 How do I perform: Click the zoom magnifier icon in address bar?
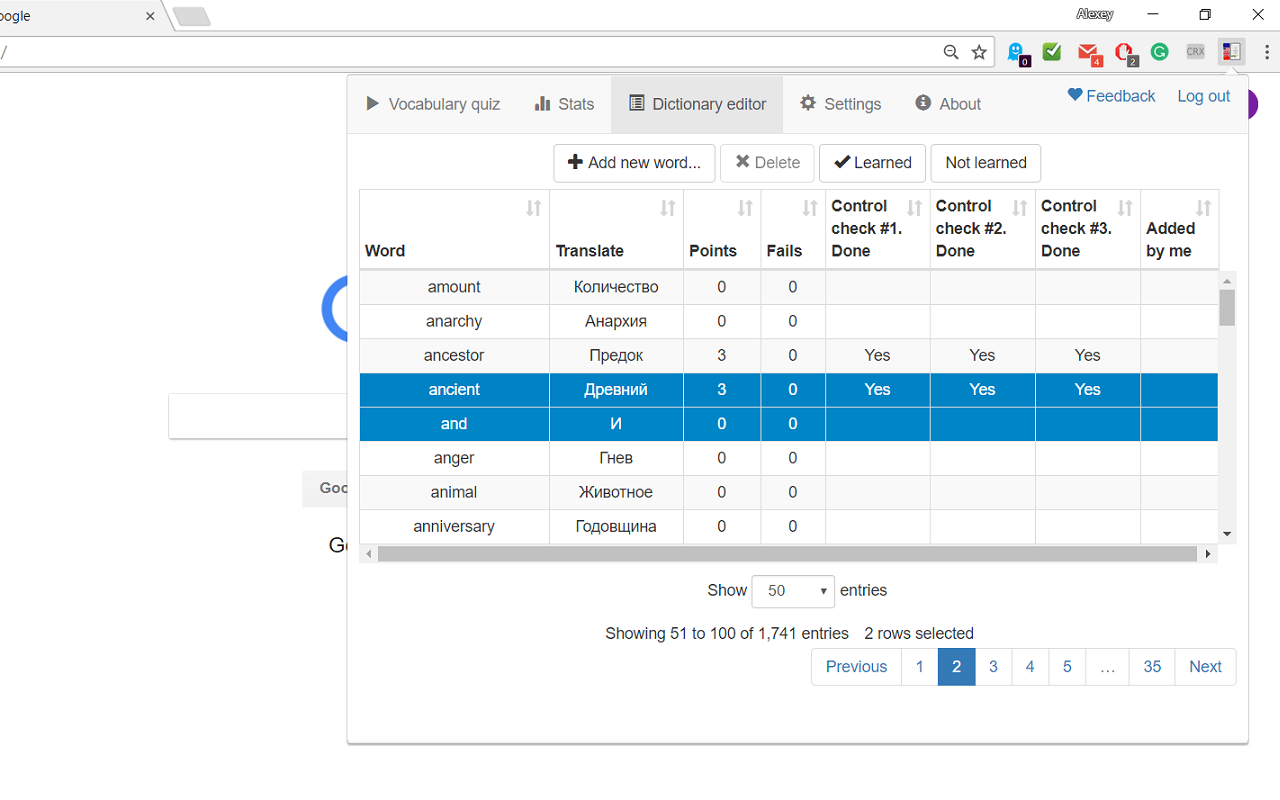[x=951, y=52]
